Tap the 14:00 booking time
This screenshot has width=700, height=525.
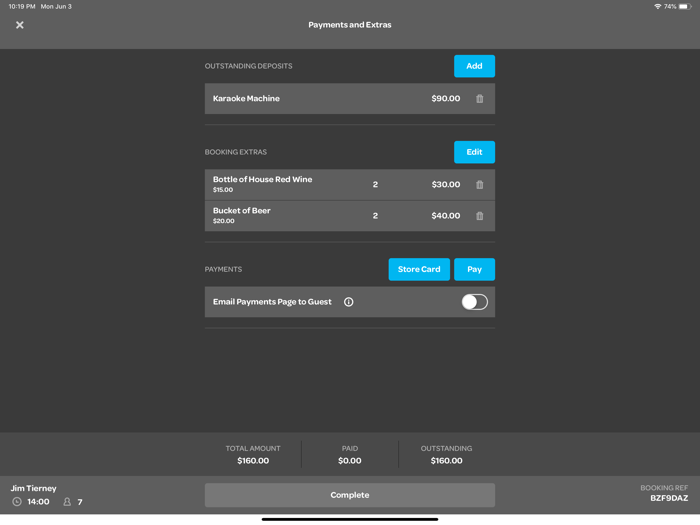point(38,502)
